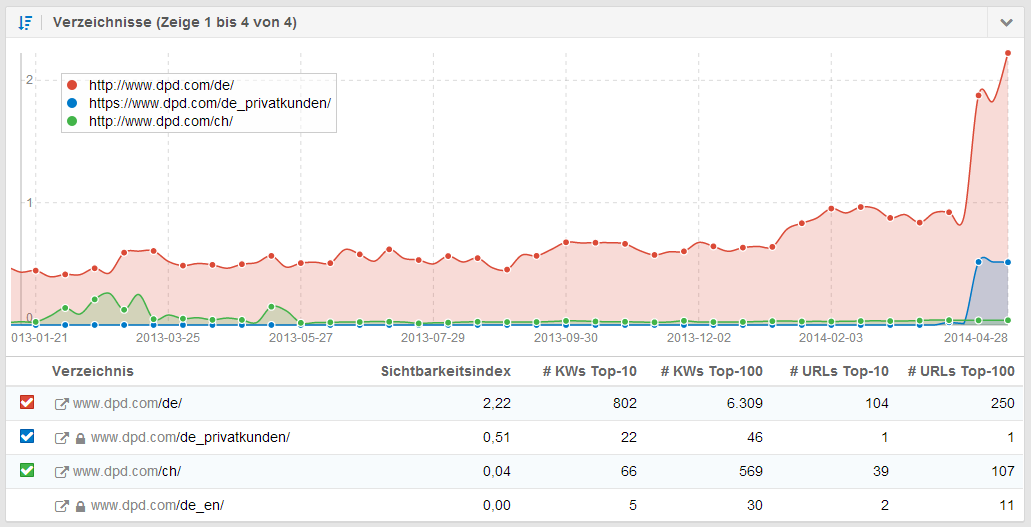This screenshot has width=1031, height=527.
Task: Click the lock icon beside de_privatkunden
Action: pos(80,437)
